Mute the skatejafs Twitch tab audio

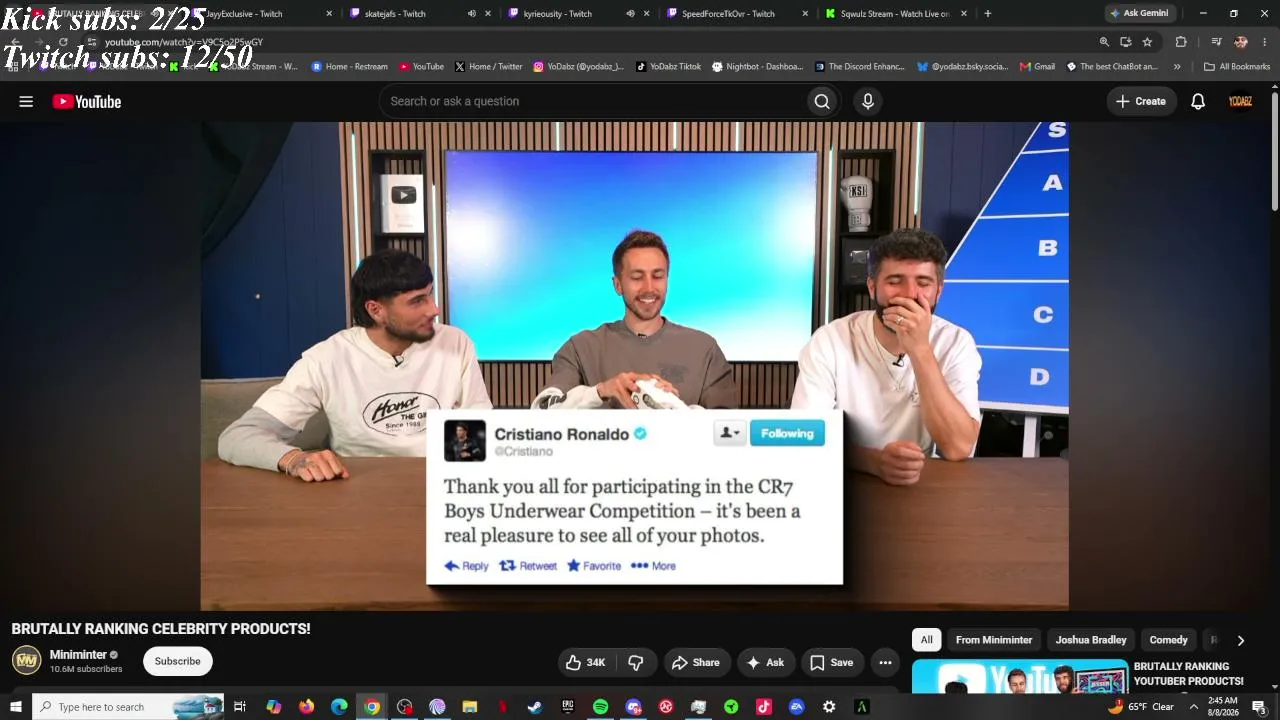[472, 14]
